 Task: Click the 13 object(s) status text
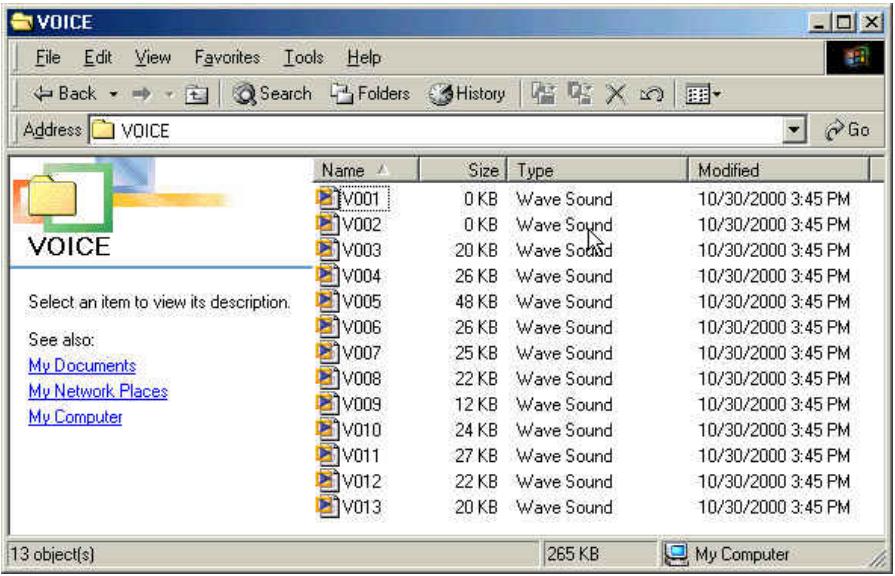coord(53,554)
